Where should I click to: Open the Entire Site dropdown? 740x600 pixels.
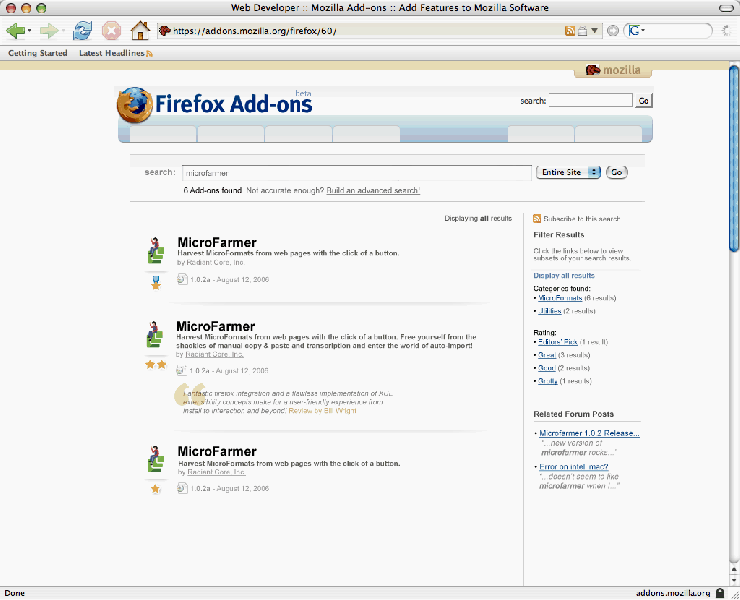pyautogui.click(x=568, y=172)
